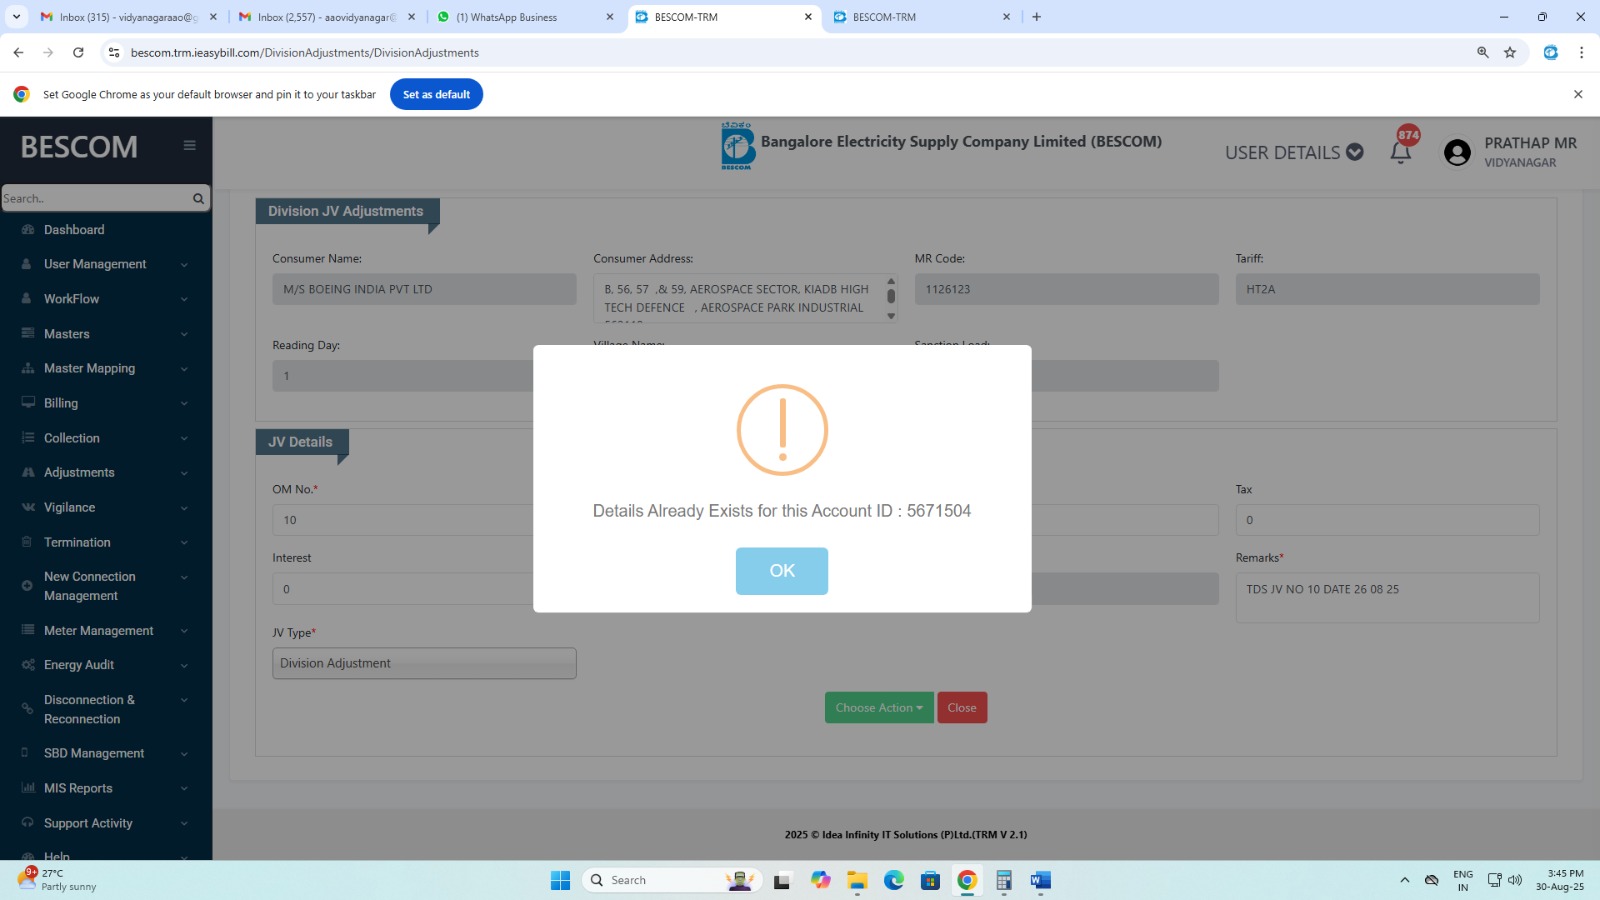Click the user avatar beside PRATHAP MR
The height and width of the screenshot is (900, 1600).
click(1457, 152)
